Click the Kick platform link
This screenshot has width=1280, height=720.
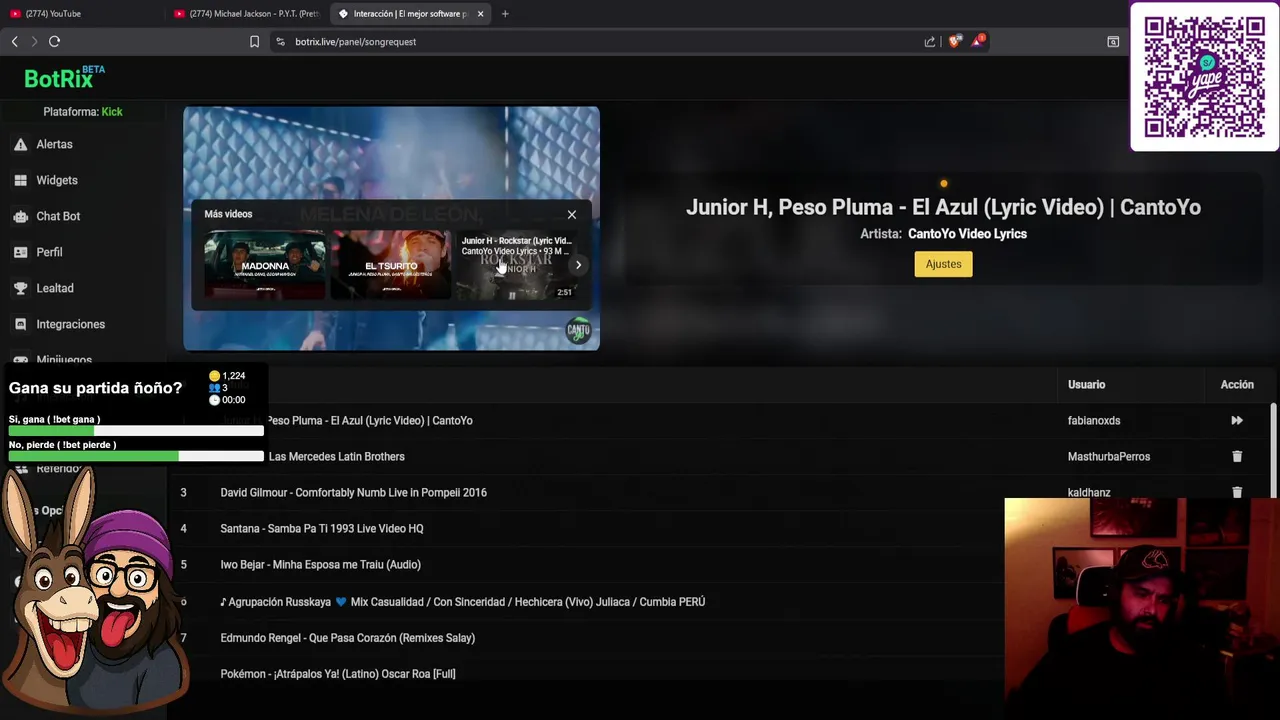pyautogui.click(x=112, y=112)
